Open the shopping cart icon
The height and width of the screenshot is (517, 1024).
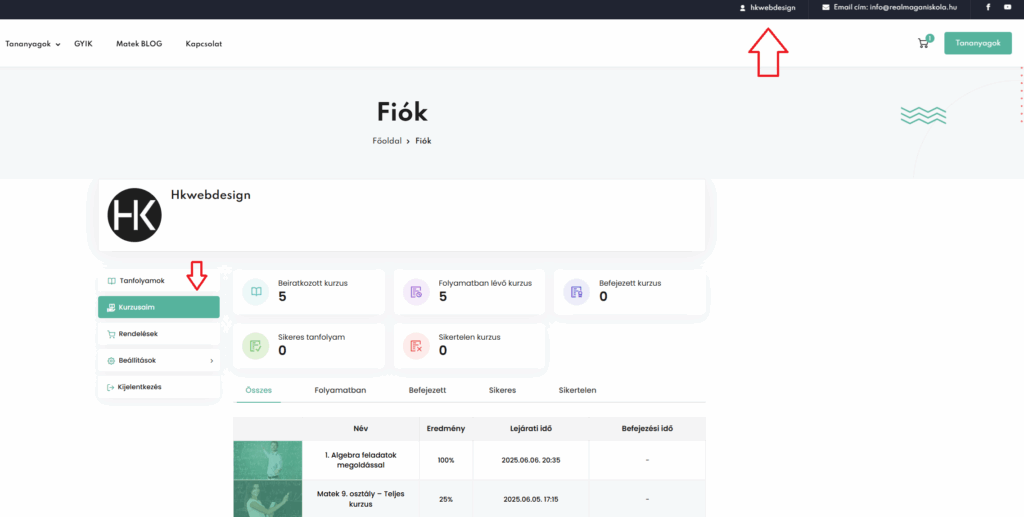coord(923,43)
